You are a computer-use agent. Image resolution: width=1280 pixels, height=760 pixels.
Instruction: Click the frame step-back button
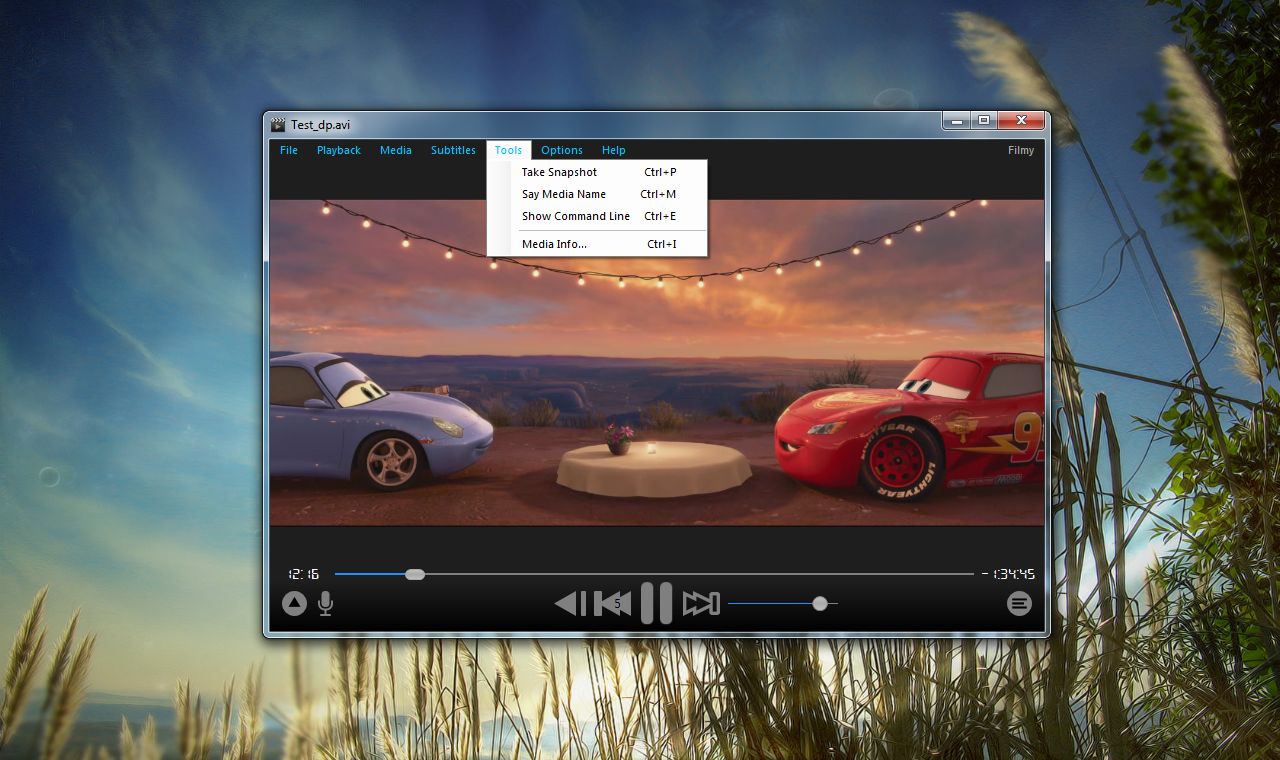[570, 603]
